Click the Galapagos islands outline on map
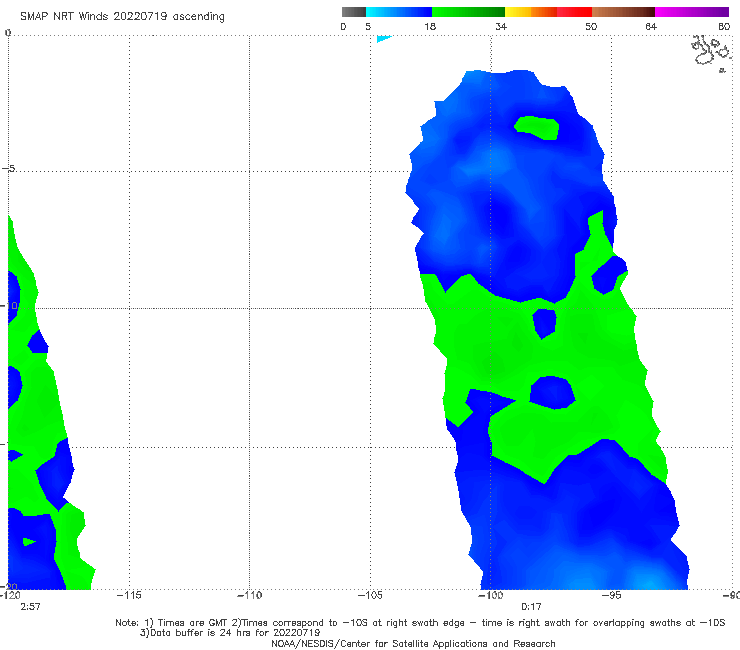740x650 pixels. (x=711, y=52)
